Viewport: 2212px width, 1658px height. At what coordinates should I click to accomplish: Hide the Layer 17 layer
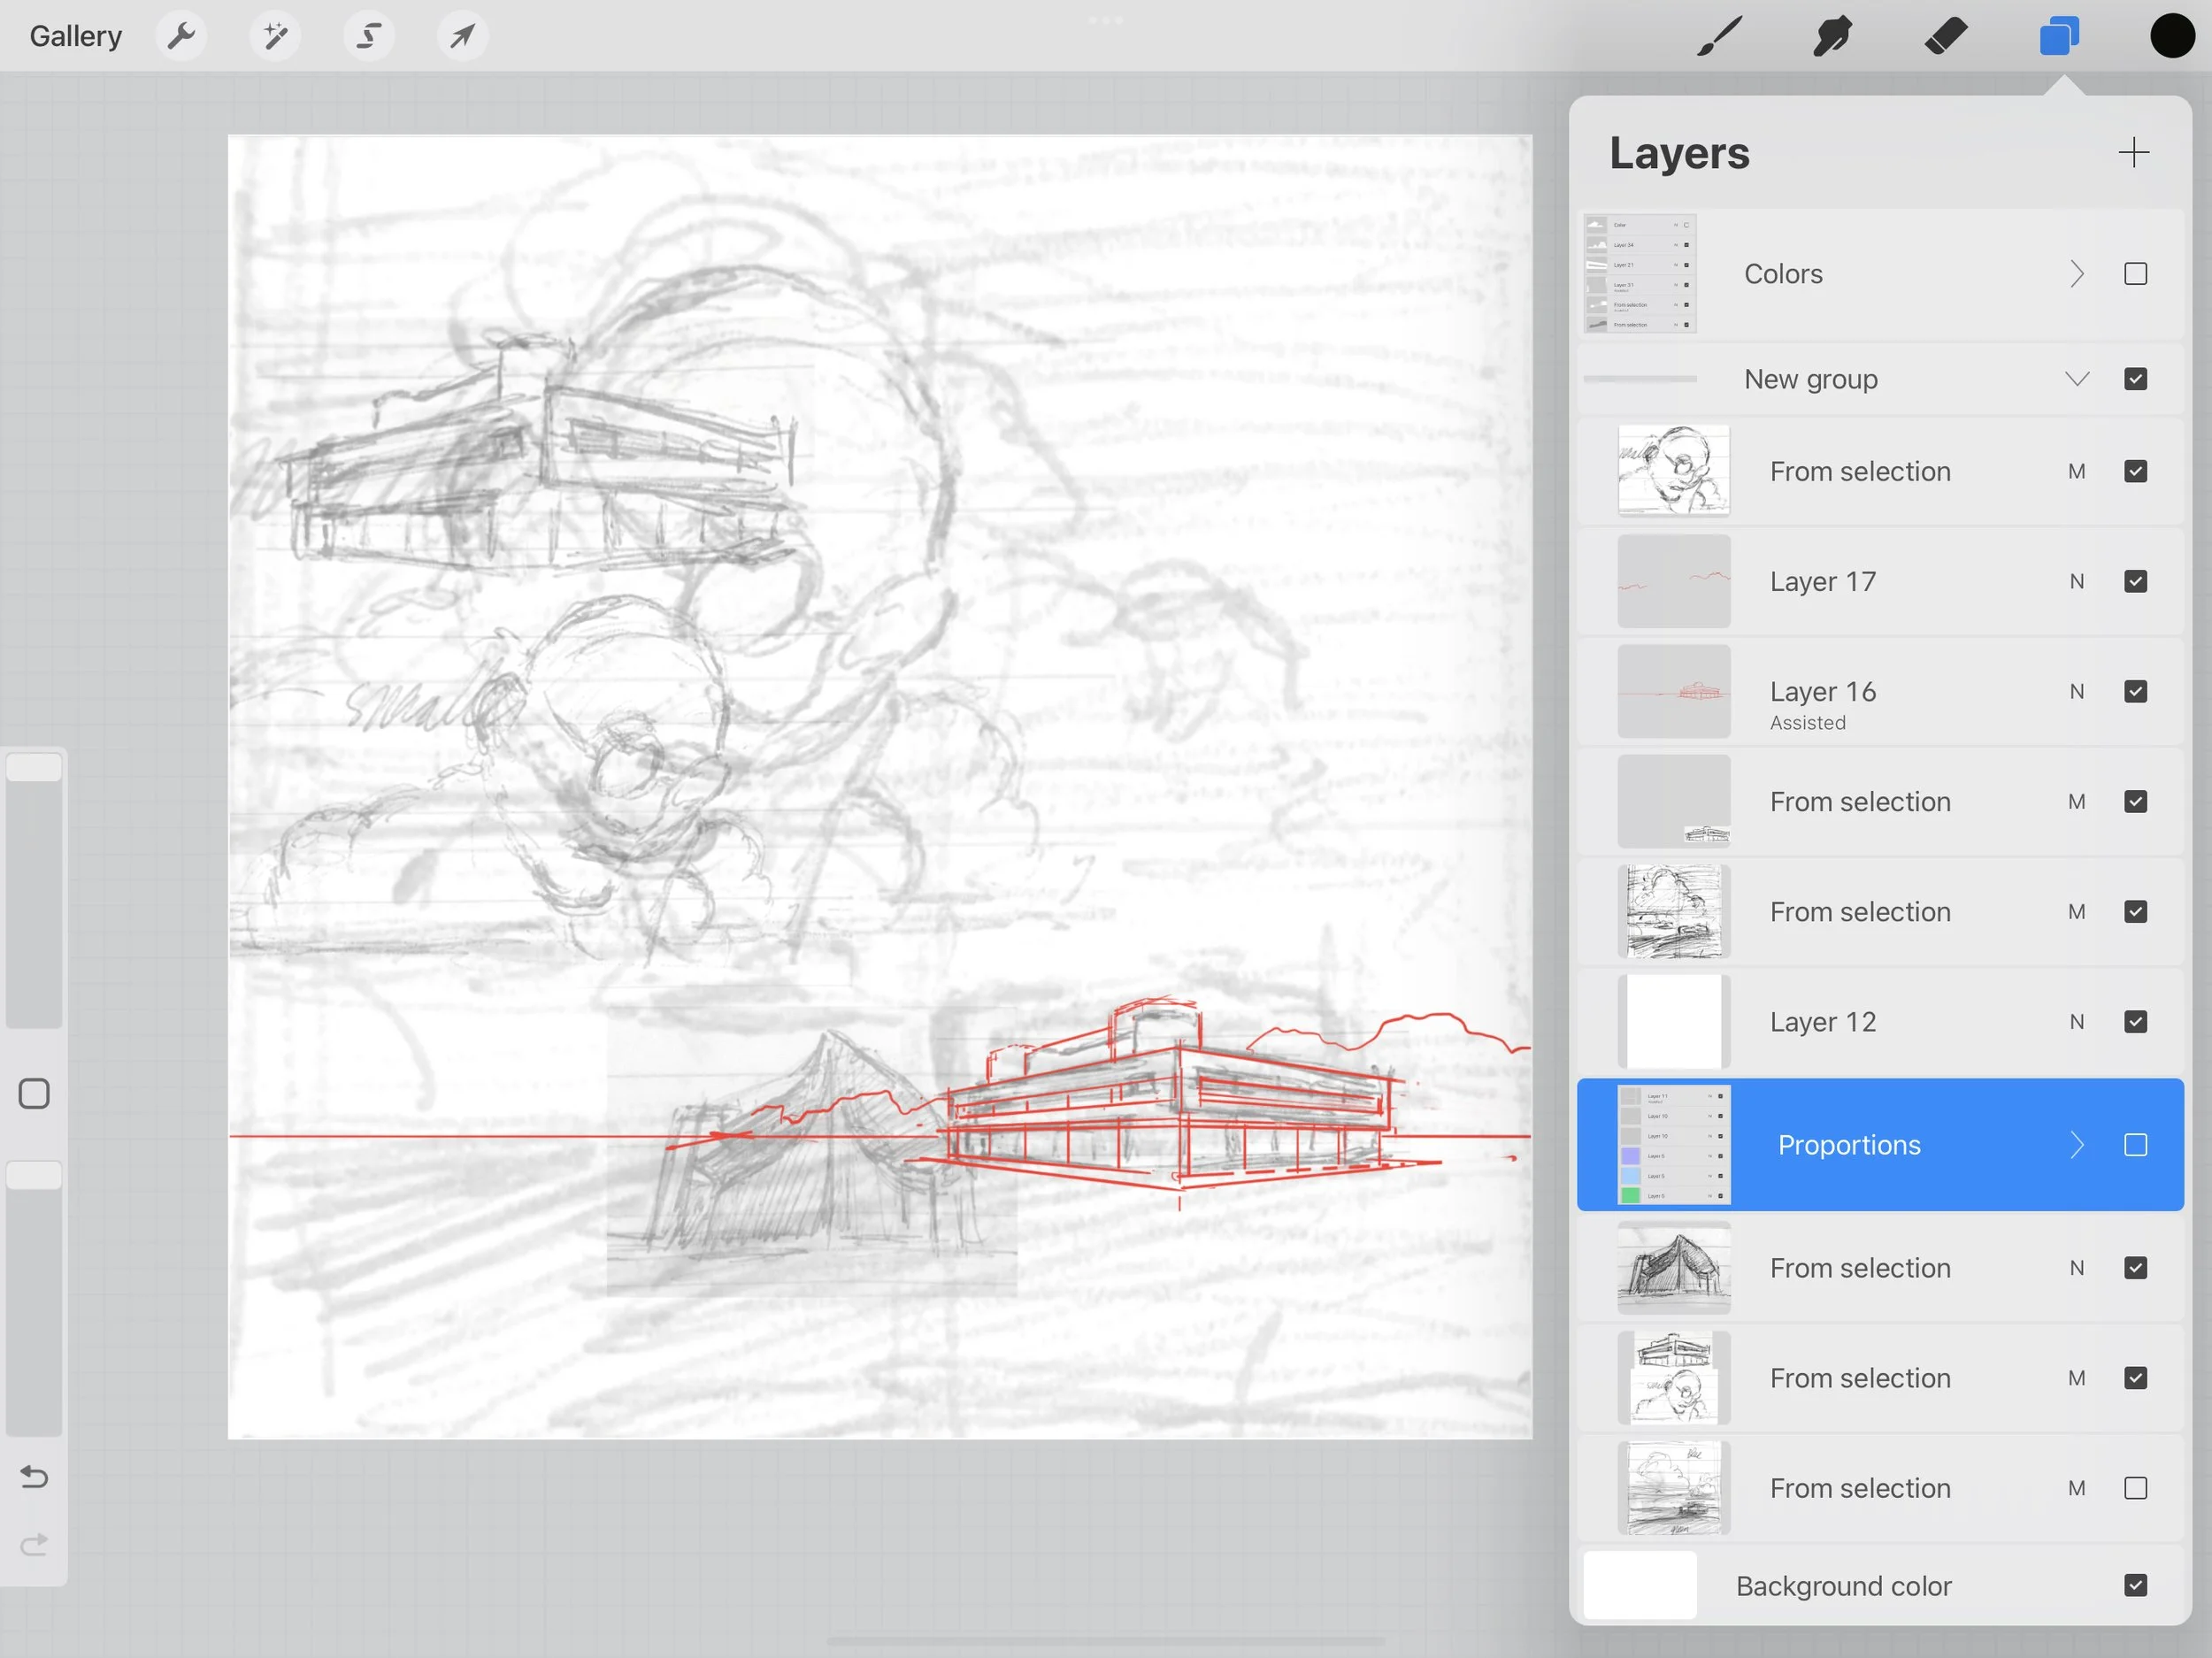tap(2136, 581)
